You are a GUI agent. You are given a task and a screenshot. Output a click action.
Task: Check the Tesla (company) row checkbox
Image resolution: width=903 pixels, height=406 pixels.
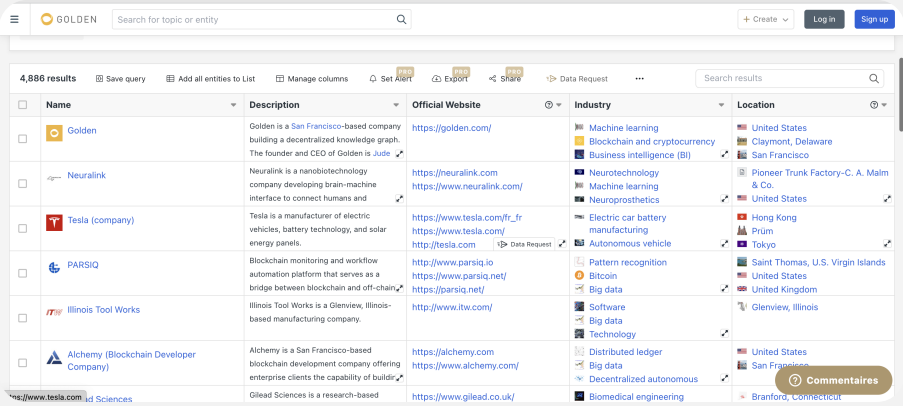(22, 229)
